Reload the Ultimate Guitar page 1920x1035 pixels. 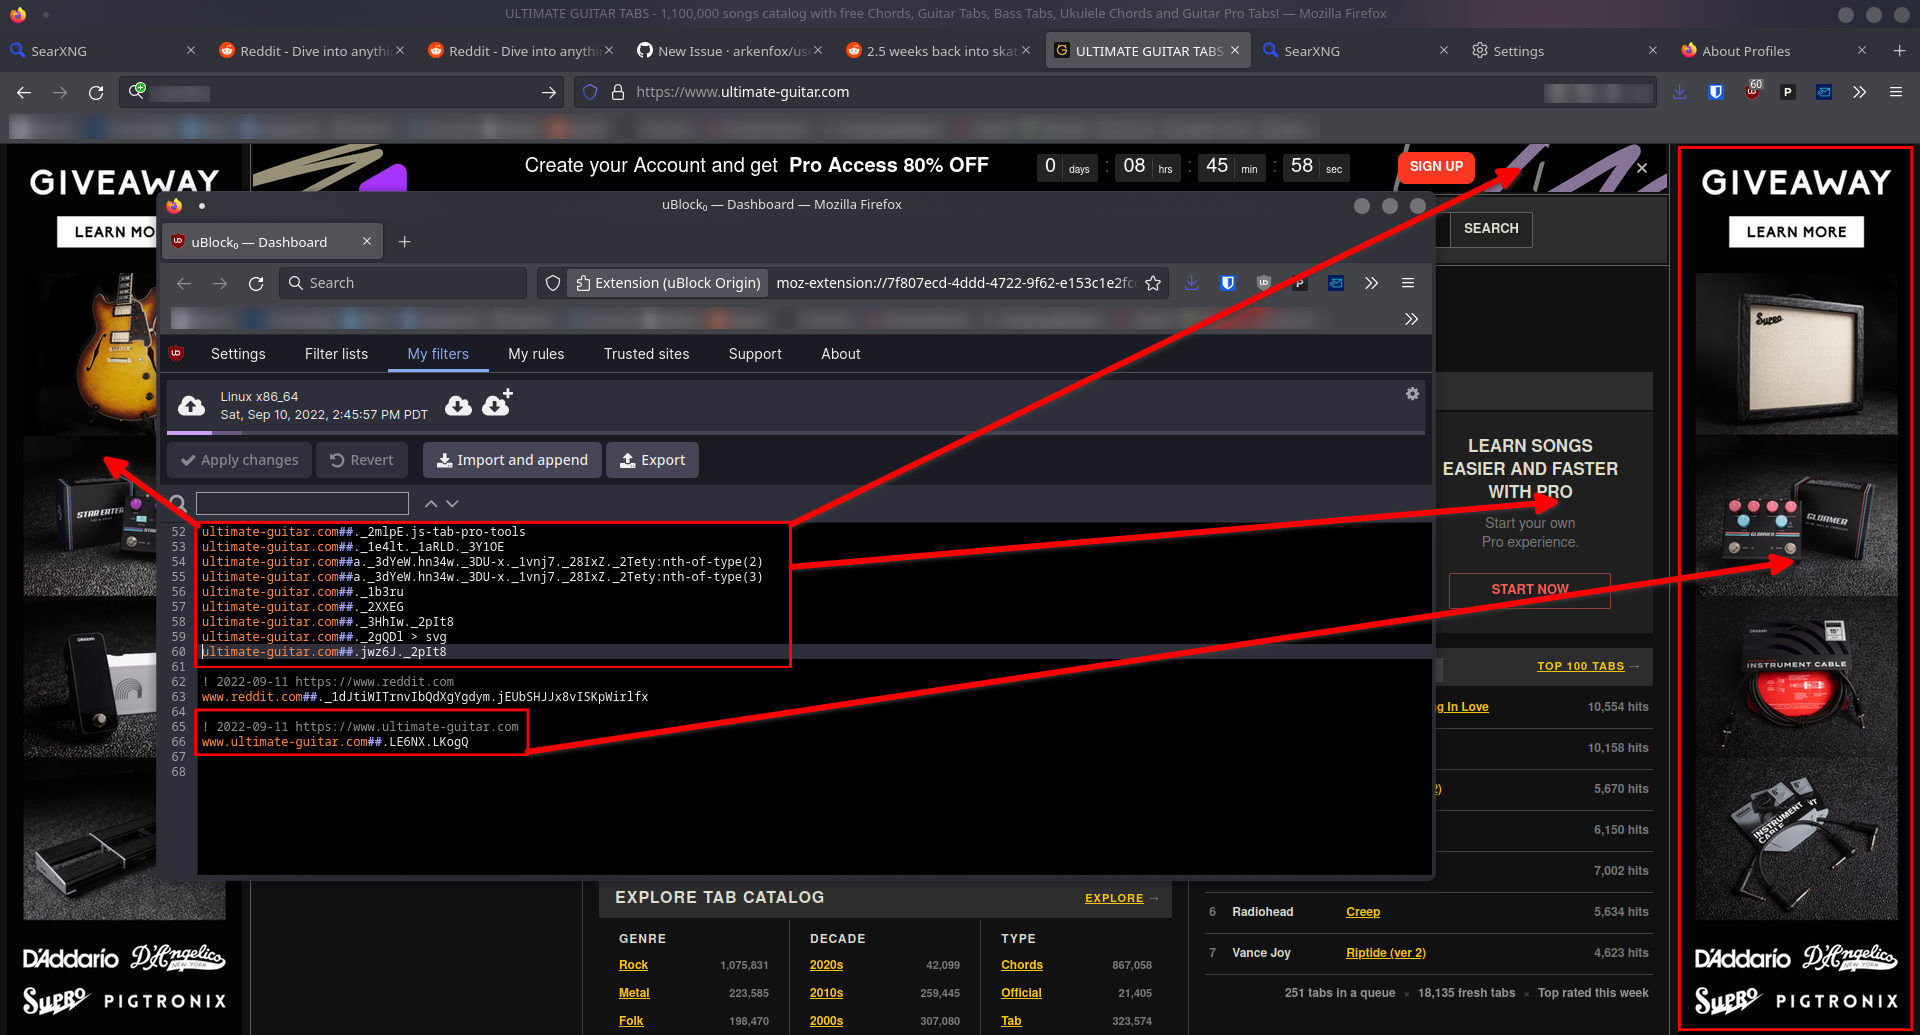[96, 92]
